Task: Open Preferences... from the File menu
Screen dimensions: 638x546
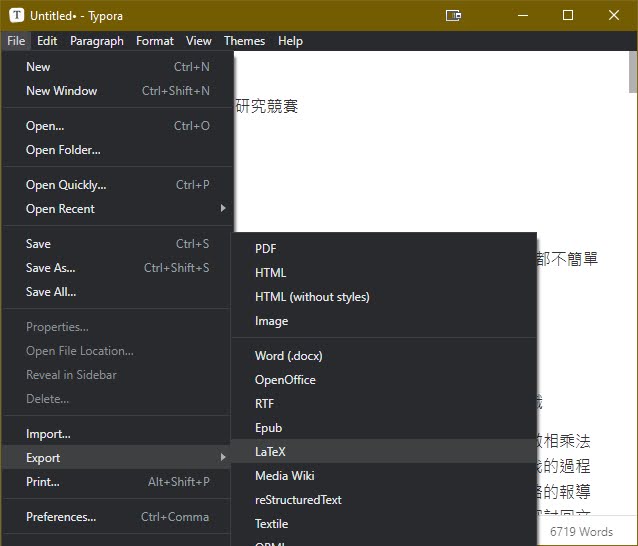Action: coord(118,517)
